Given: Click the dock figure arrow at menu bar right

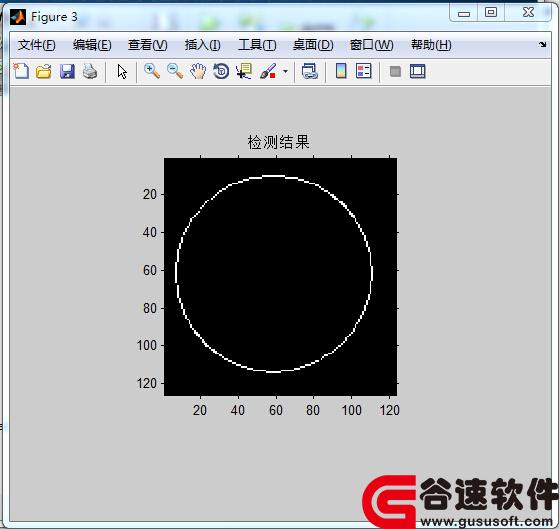Looking at the screenshot, I should click(543, 45).
